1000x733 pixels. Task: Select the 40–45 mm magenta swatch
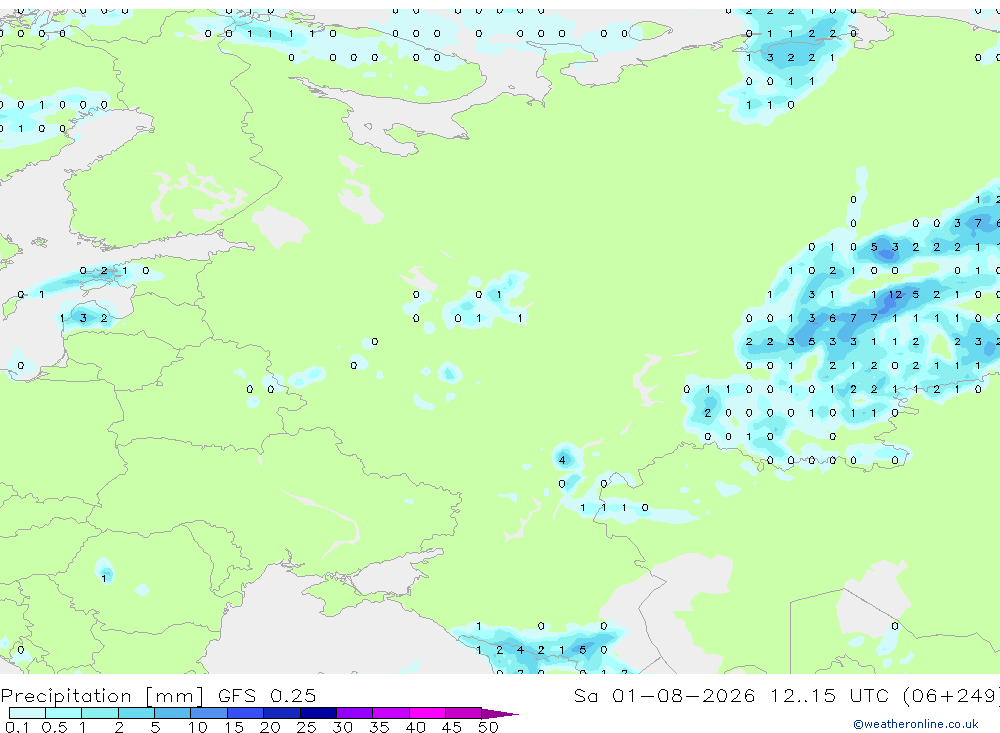click(x=427, y=713)
